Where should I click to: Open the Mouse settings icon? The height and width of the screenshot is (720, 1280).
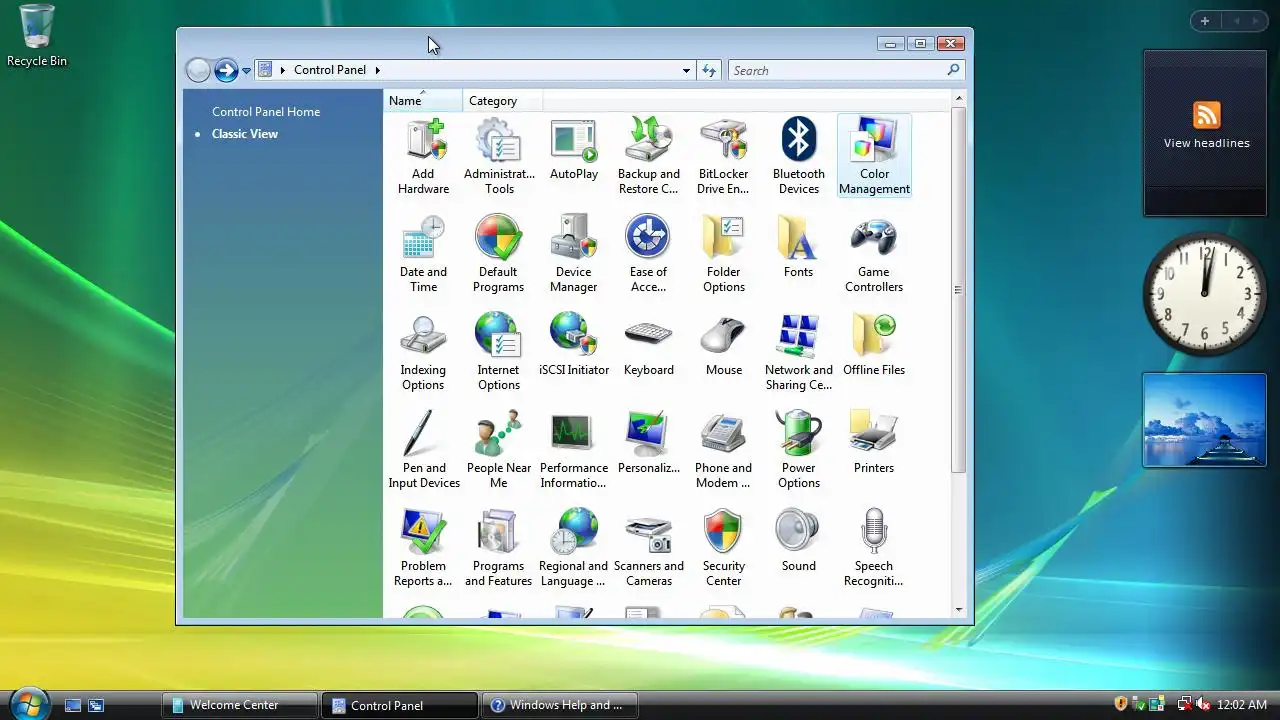(x=723, y=345)
